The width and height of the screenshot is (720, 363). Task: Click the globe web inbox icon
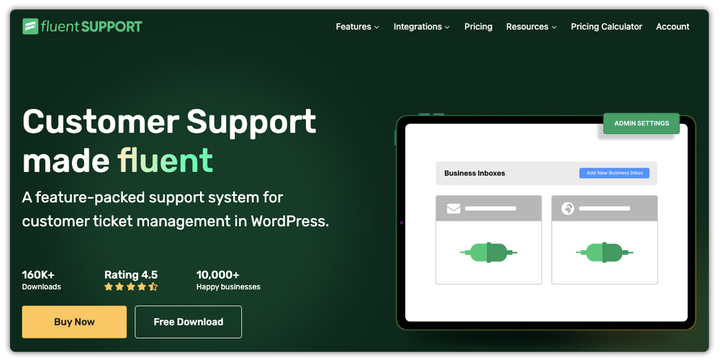coord(568,208)
